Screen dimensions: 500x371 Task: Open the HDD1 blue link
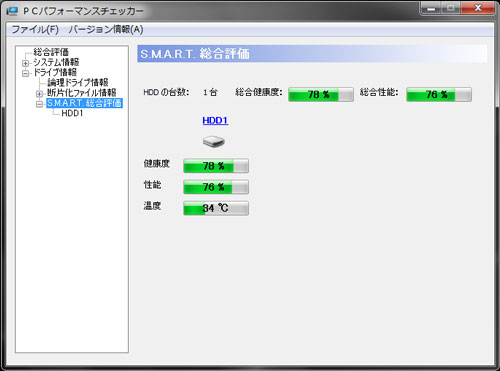click(215, 120)
